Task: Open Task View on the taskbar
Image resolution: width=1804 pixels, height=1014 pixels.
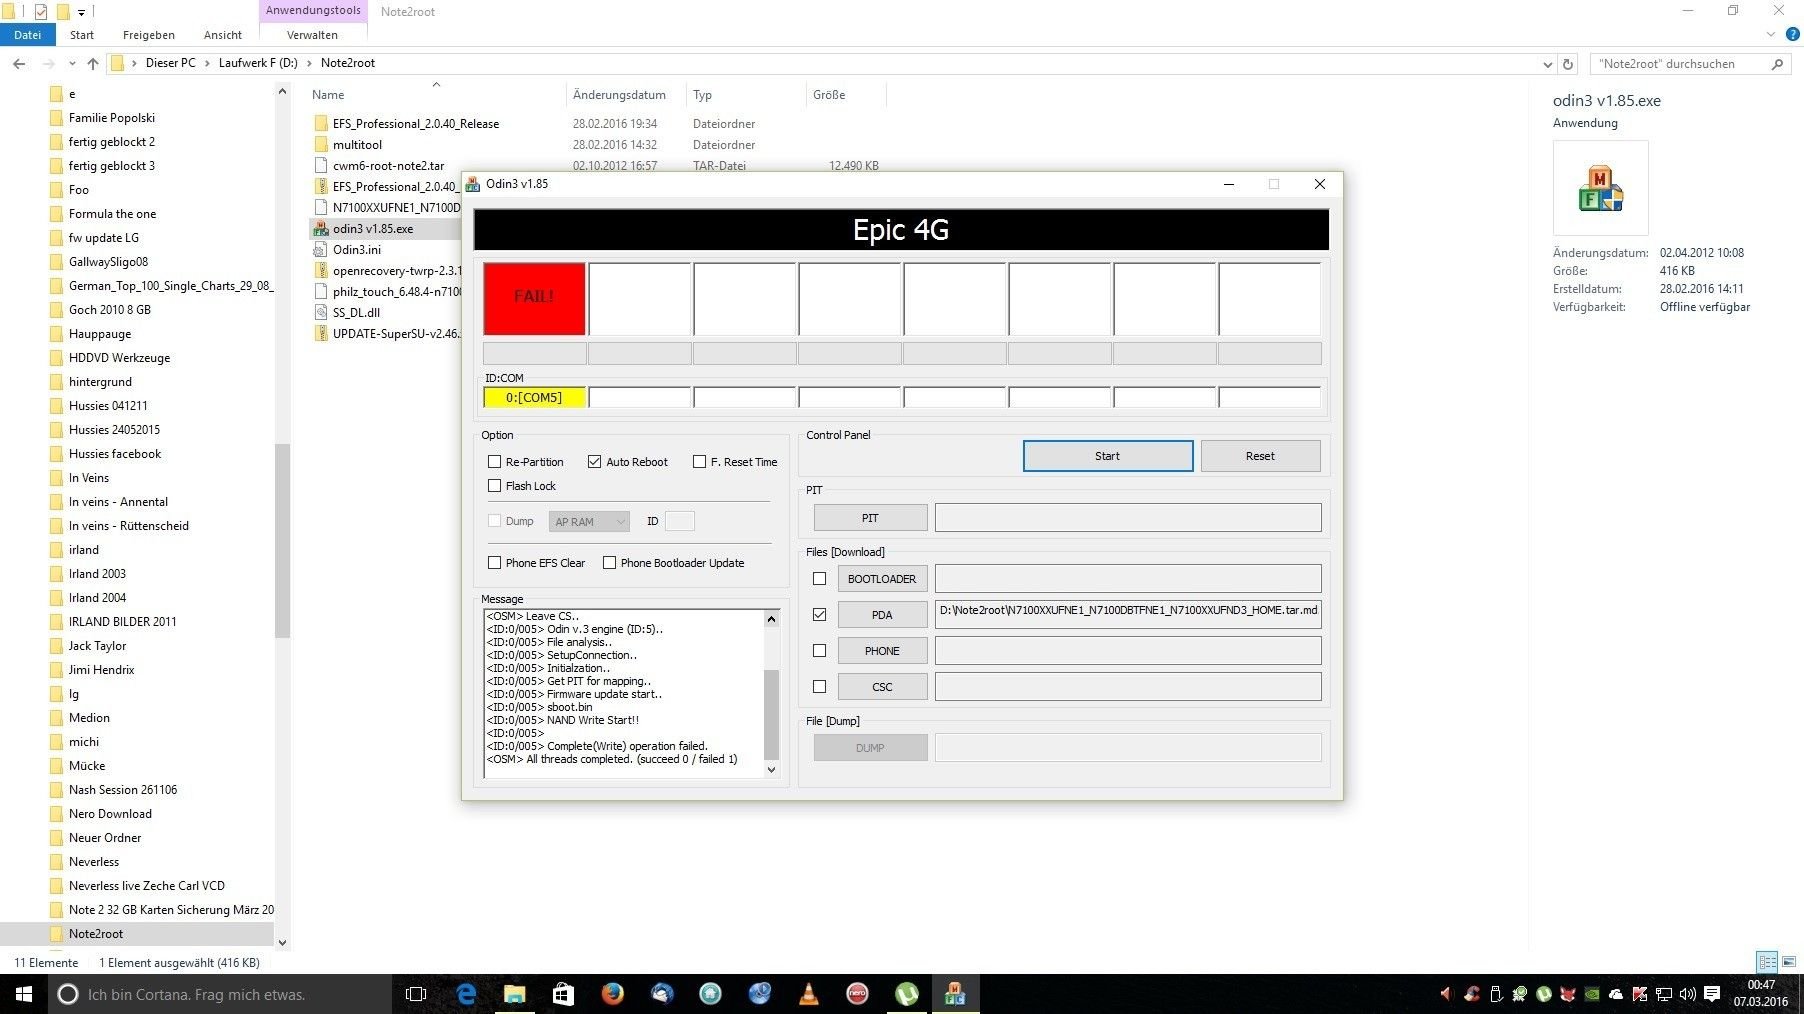Action: (416, 994)
